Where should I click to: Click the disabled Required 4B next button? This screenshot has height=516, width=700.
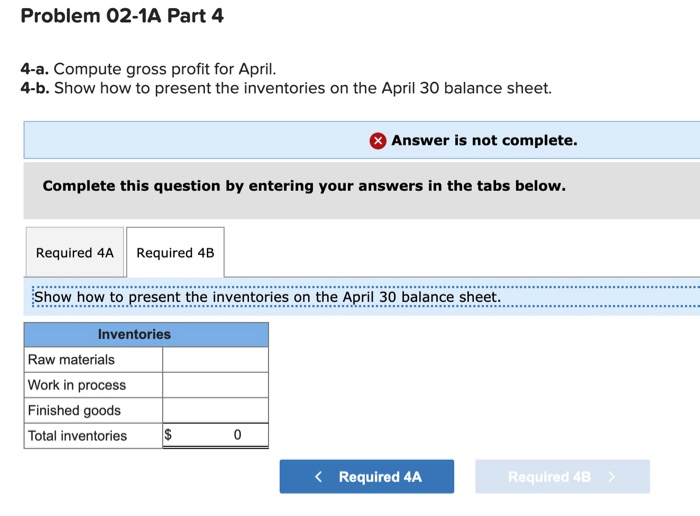tap(562, 477)
